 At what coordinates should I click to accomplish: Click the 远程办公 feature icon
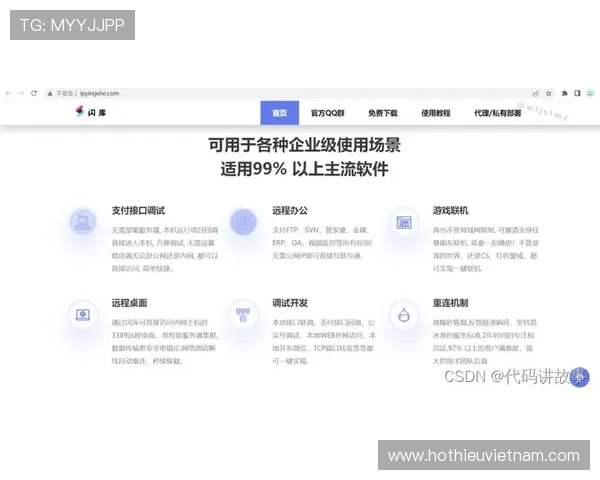(x=243, y=222)
